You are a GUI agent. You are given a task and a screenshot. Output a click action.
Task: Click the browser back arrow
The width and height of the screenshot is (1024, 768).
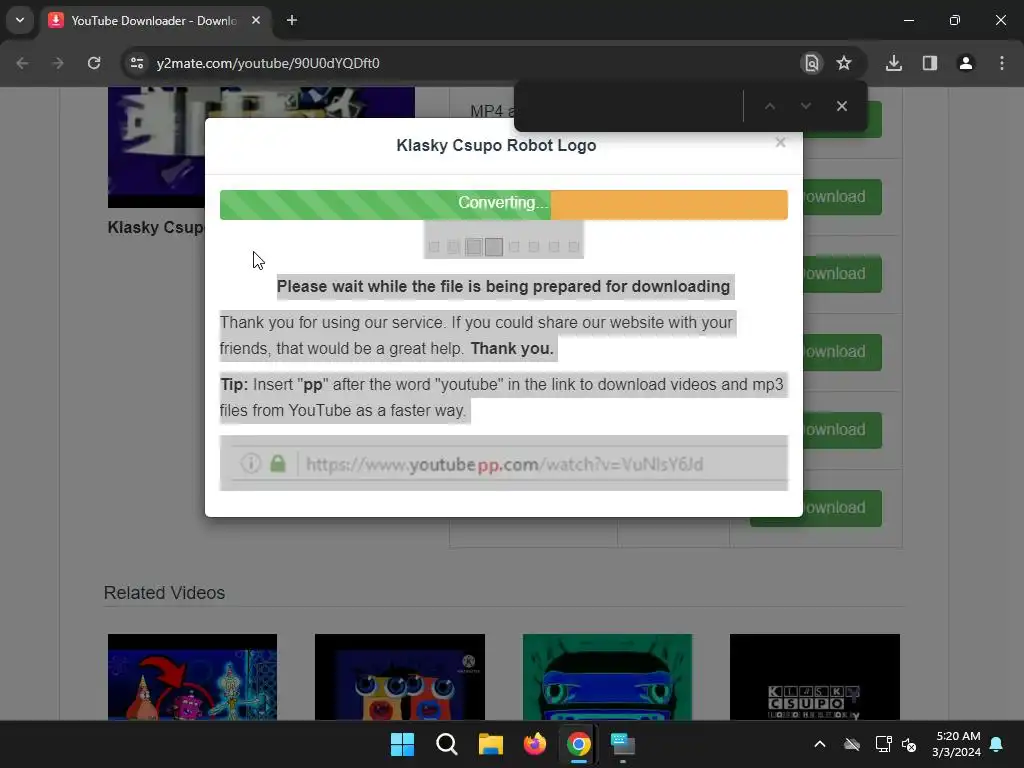point(22,63)
